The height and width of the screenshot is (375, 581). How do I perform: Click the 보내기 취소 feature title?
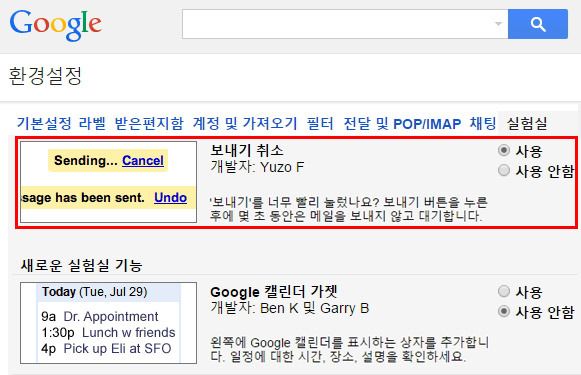click(x=247, y=150)
